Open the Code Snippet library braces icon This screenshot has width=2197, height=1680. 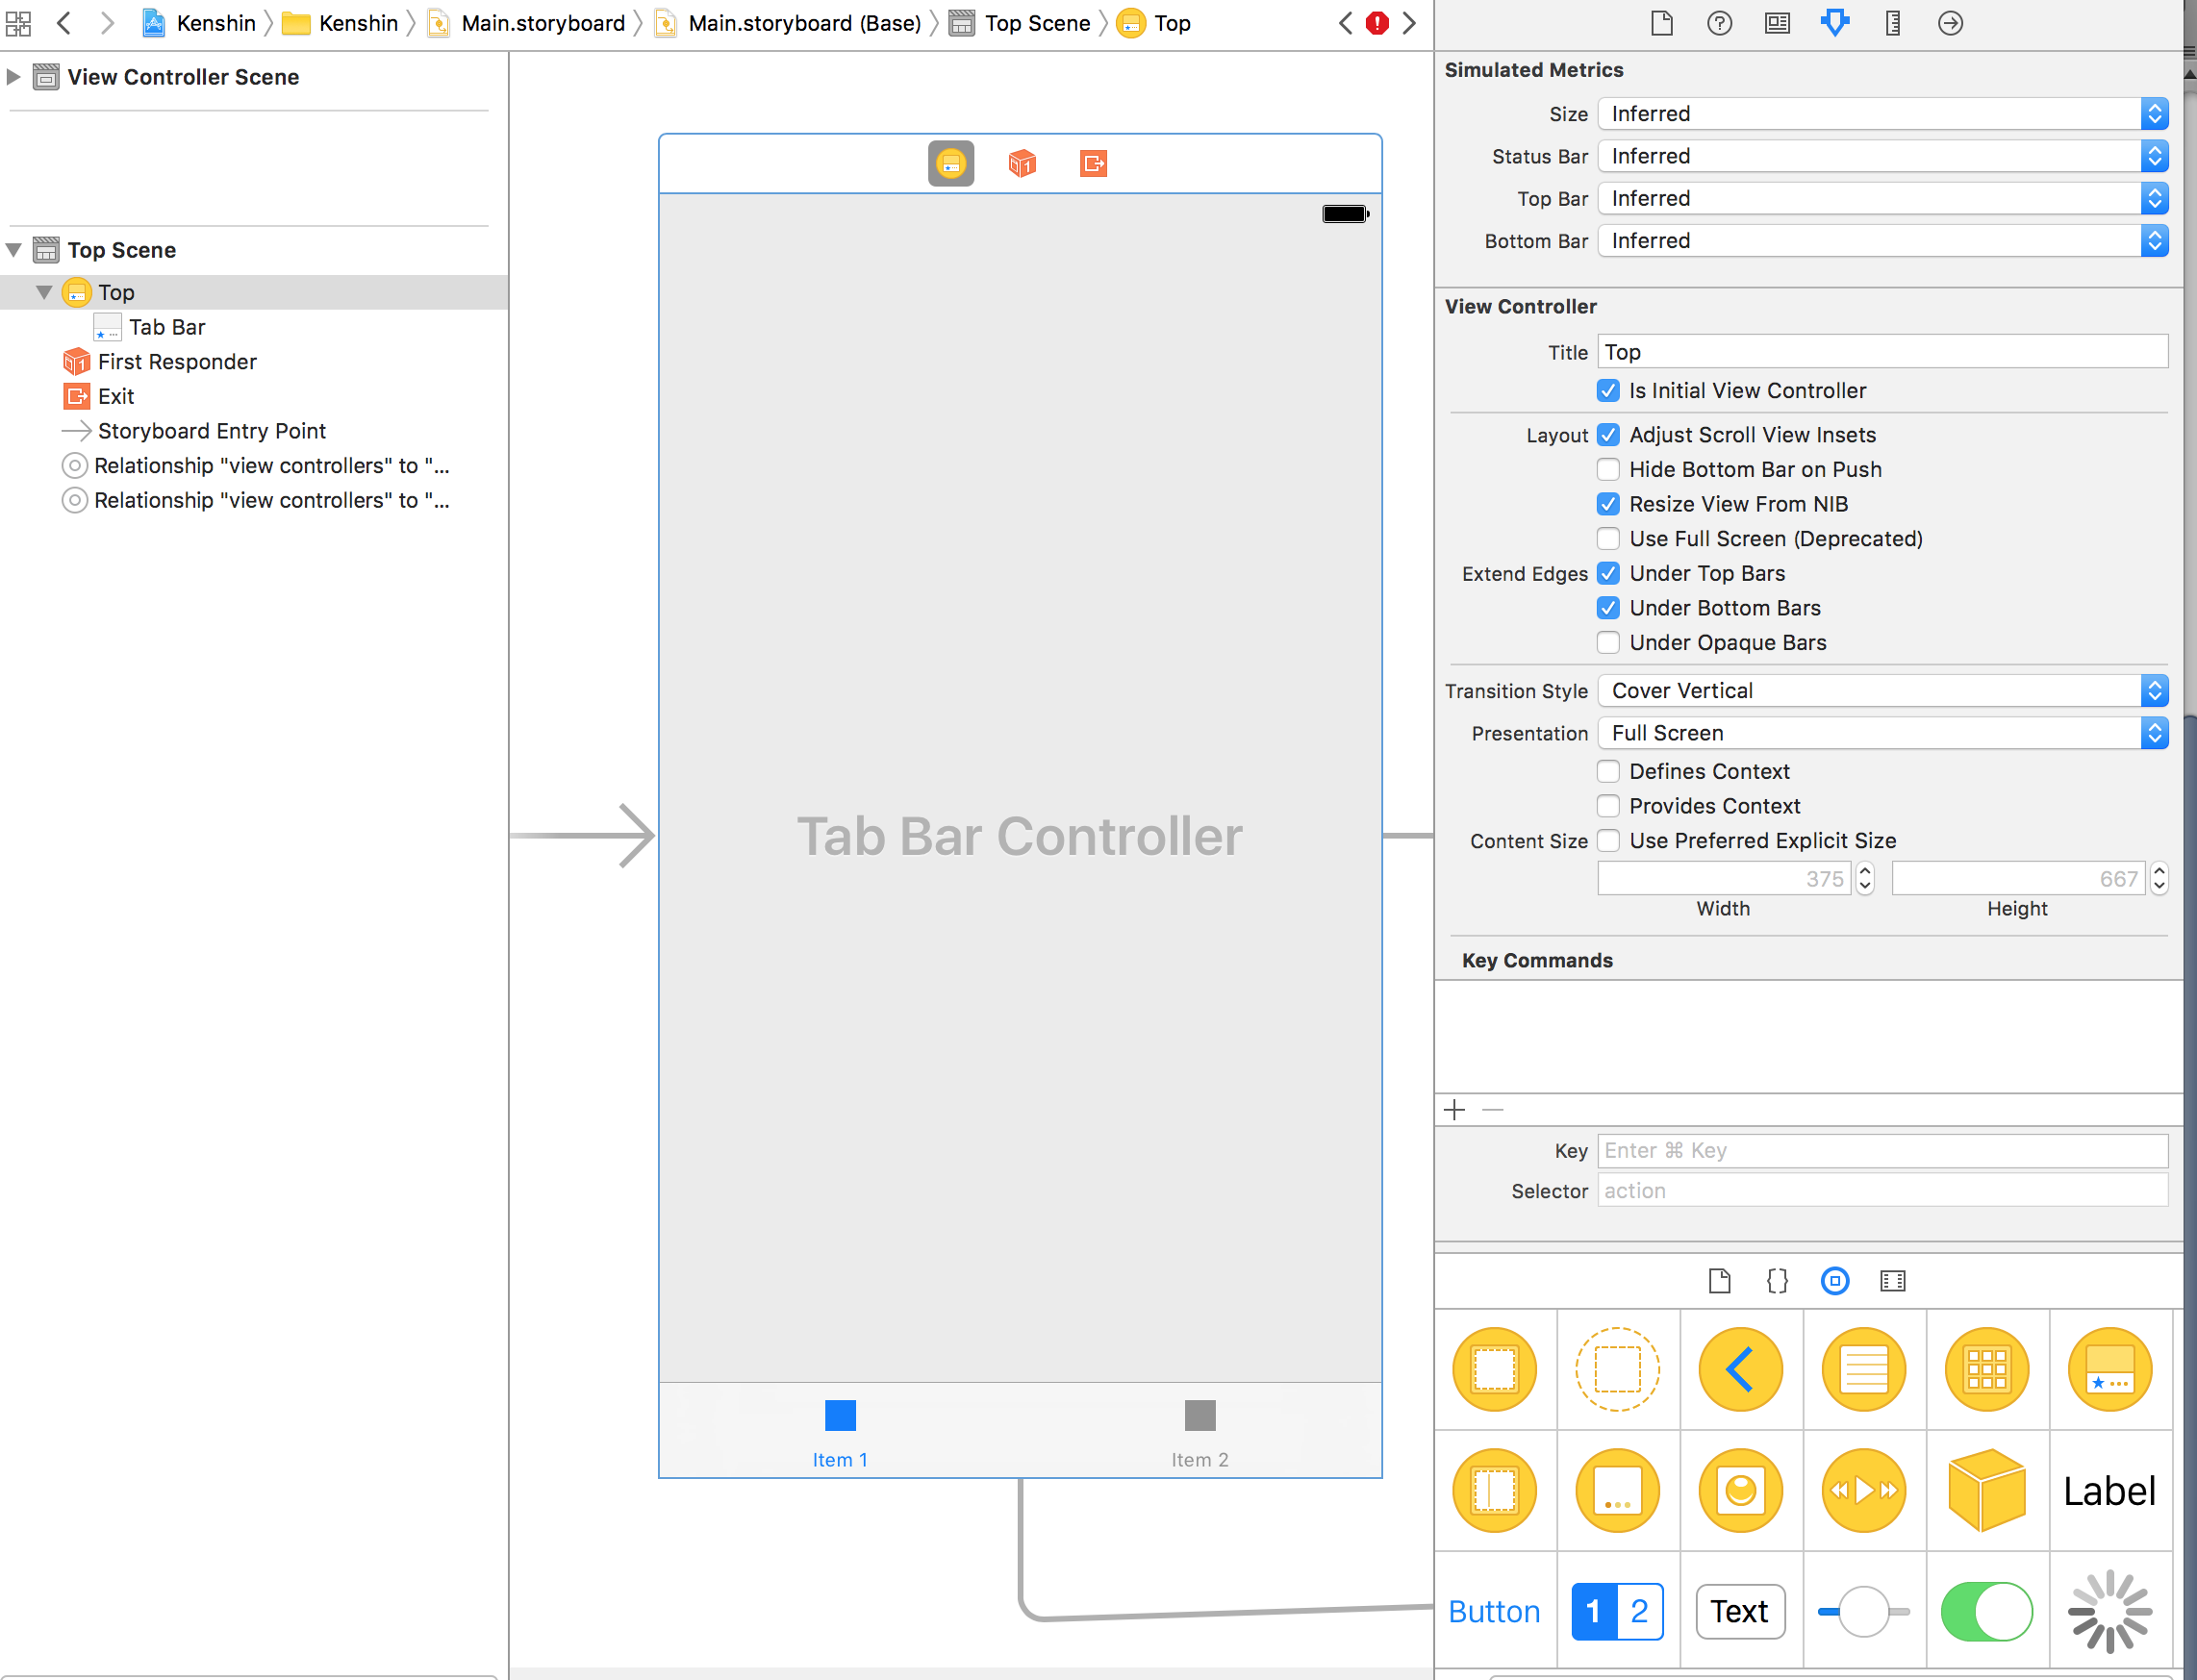click(x=1777, y=1281)
